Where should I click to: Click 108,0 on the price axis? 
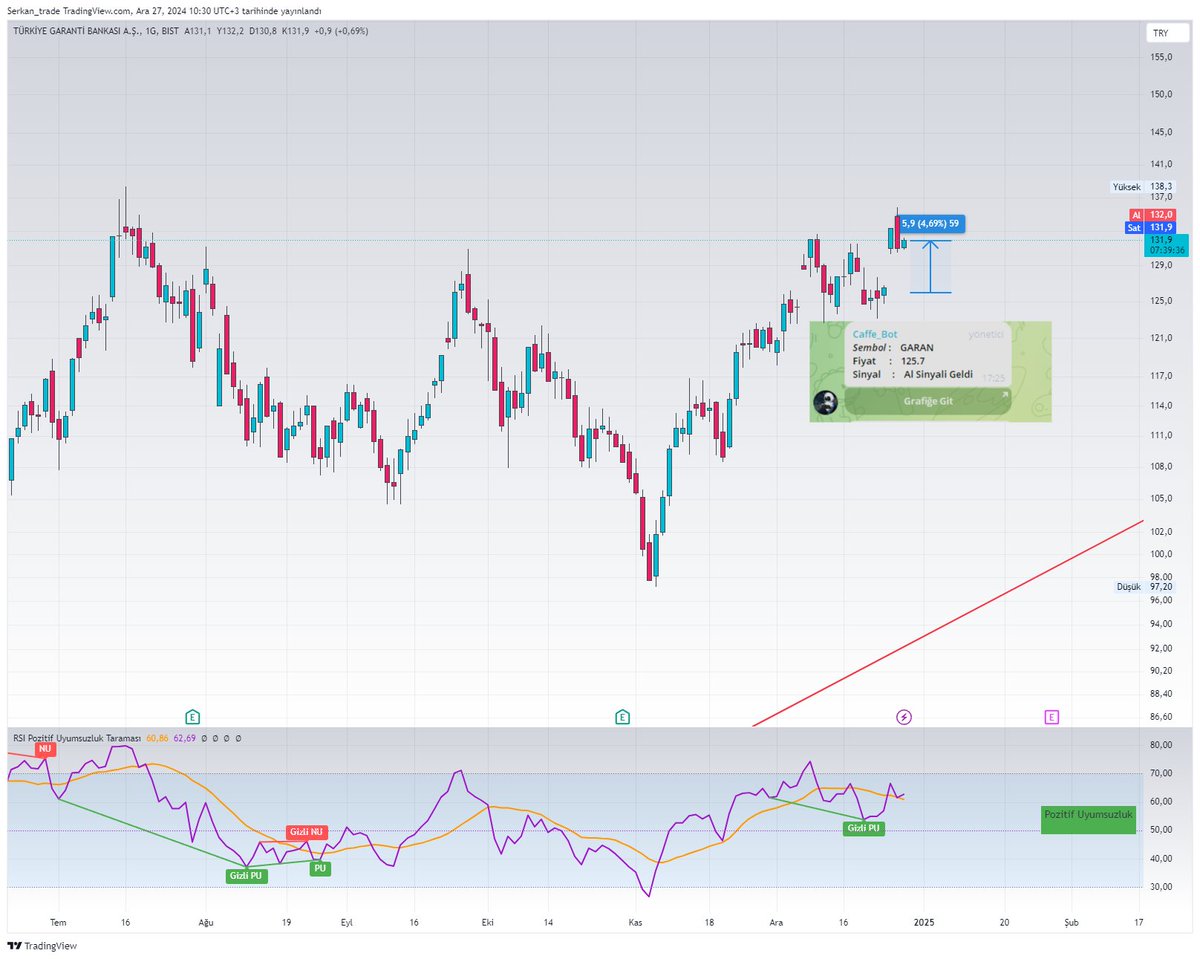coord(1160,466)
